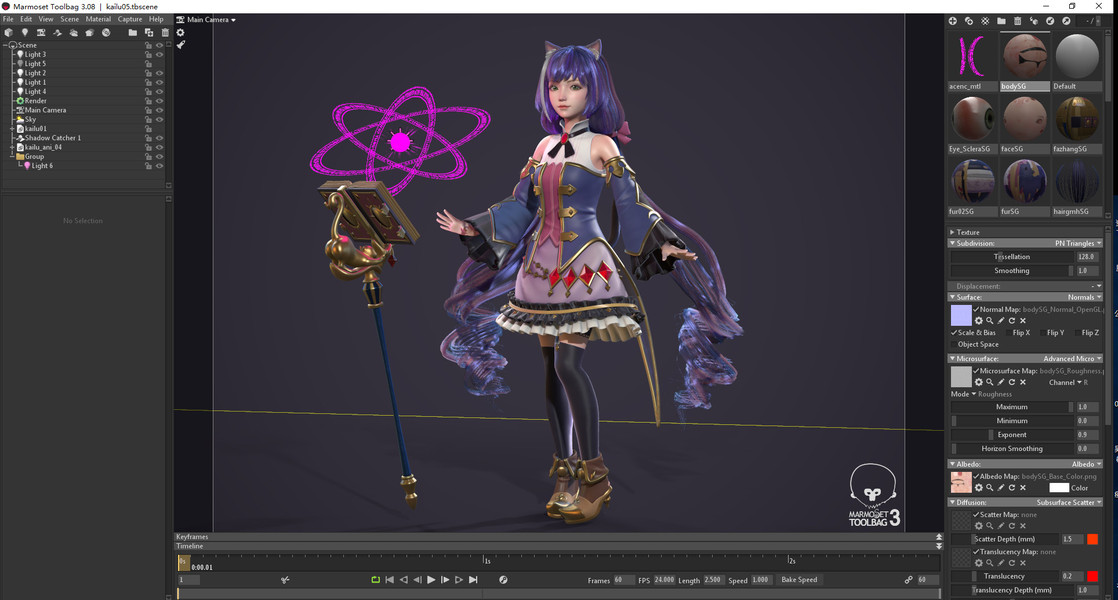Click the FPS input field

[x=664, y=580]
